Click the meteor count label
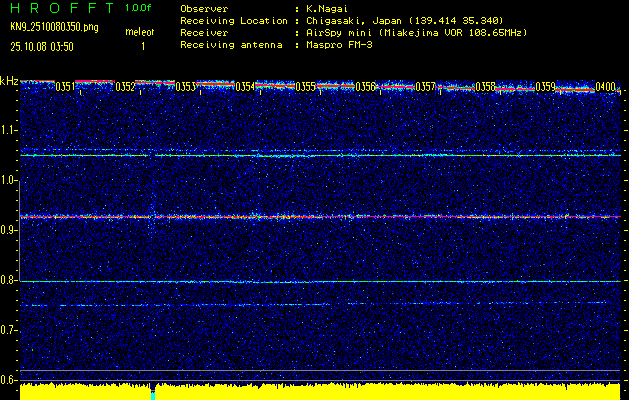 click(x=139, y=33)
